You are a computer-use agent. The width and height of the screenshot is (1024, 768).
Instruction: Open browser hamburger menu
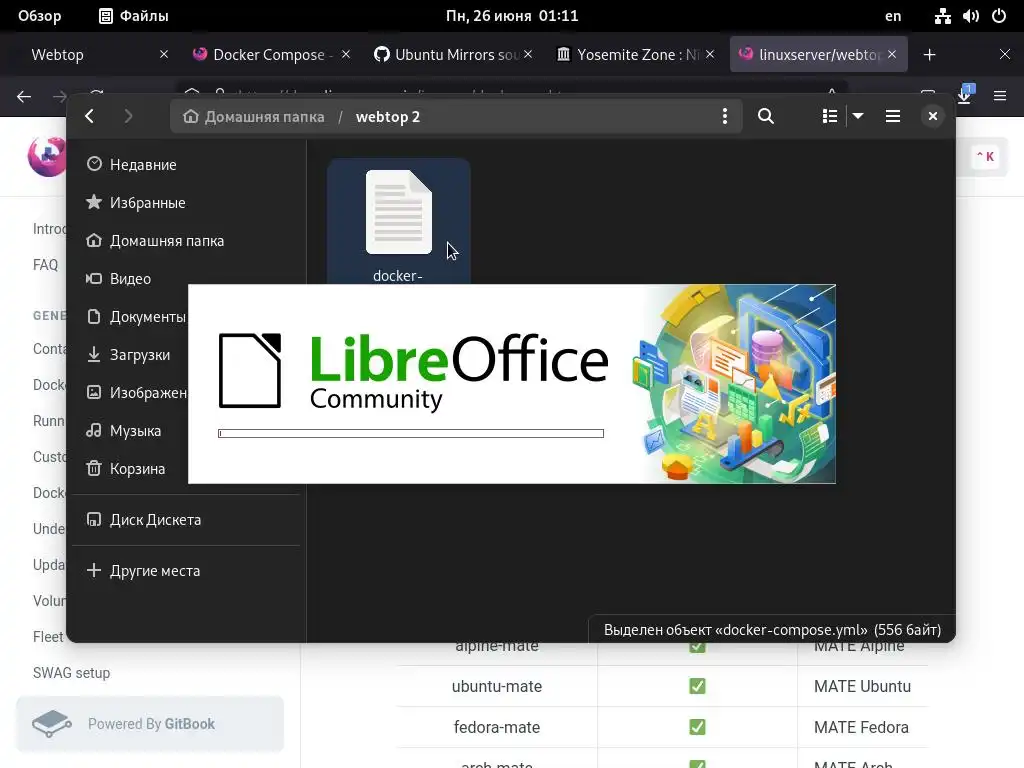click(1000, 96)
